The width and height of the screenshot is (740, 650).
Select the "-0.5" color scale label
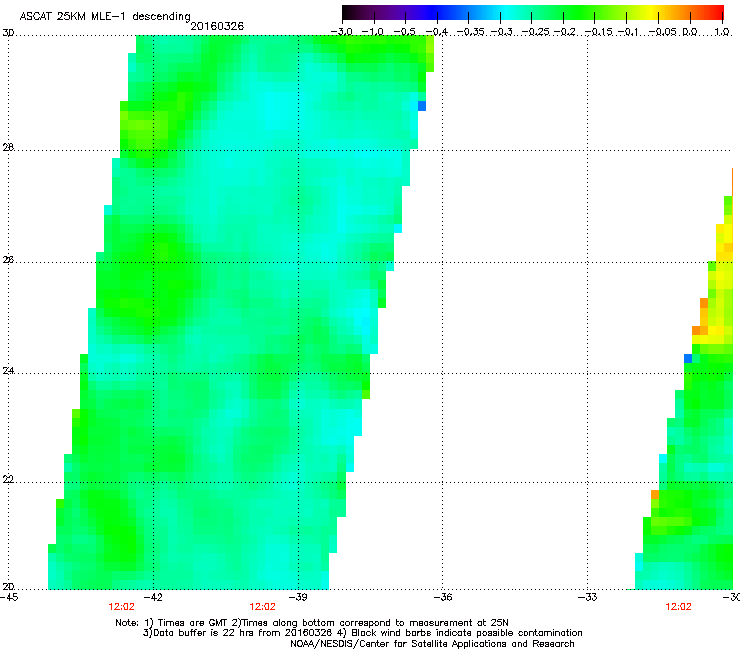pyautogui.click(x=404, y=32)
